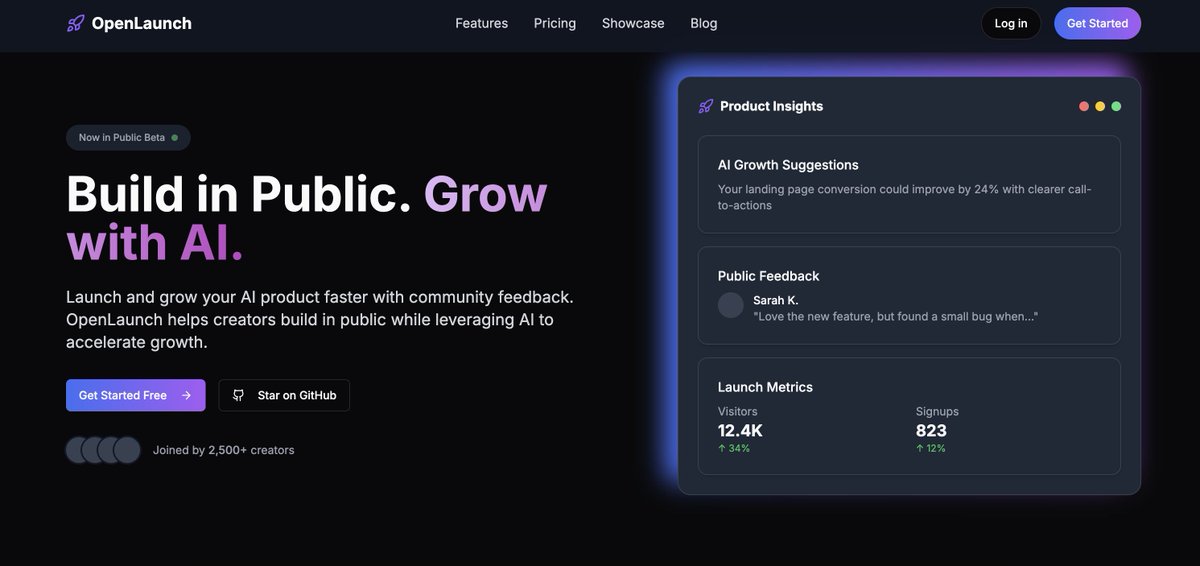Click the Product Insights rocket icon
The image size is (1200, 566).
pyautogui.click(x=706, y=106)
